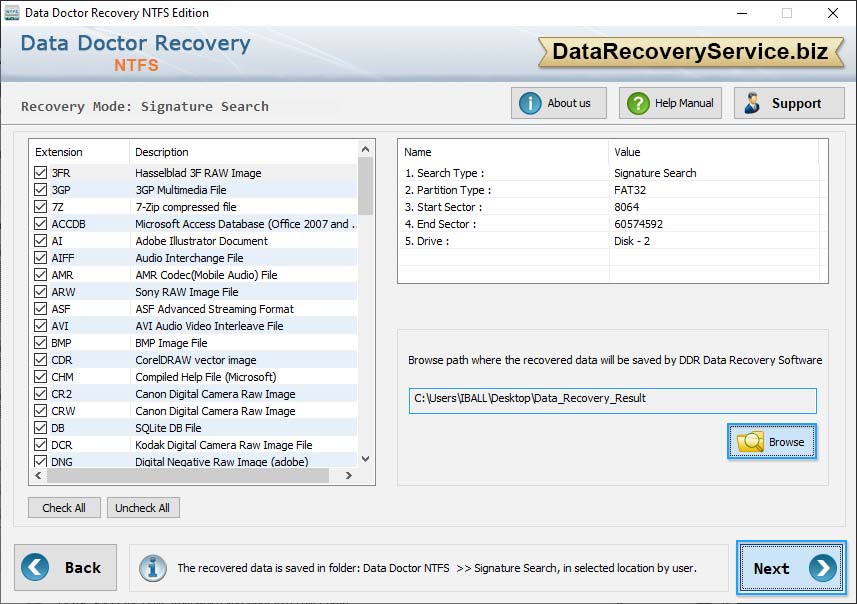This screenshot has width=857, height=604.
Task: Click the Browse folder magnifier icon
Action: coord(750,441)
